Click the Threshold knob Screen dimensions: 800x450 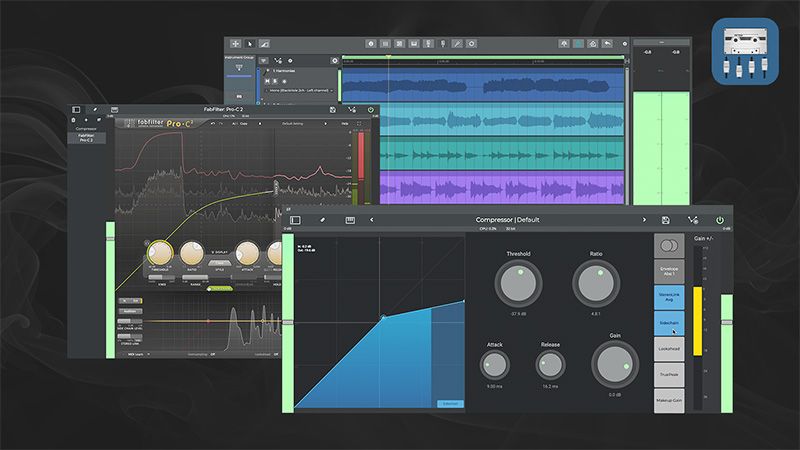coord(518,284)
